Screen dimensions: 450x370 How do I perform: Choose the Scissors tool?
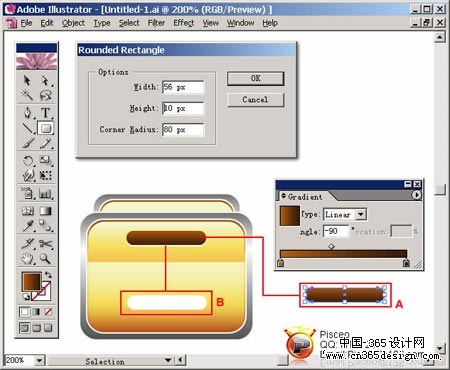46,244
